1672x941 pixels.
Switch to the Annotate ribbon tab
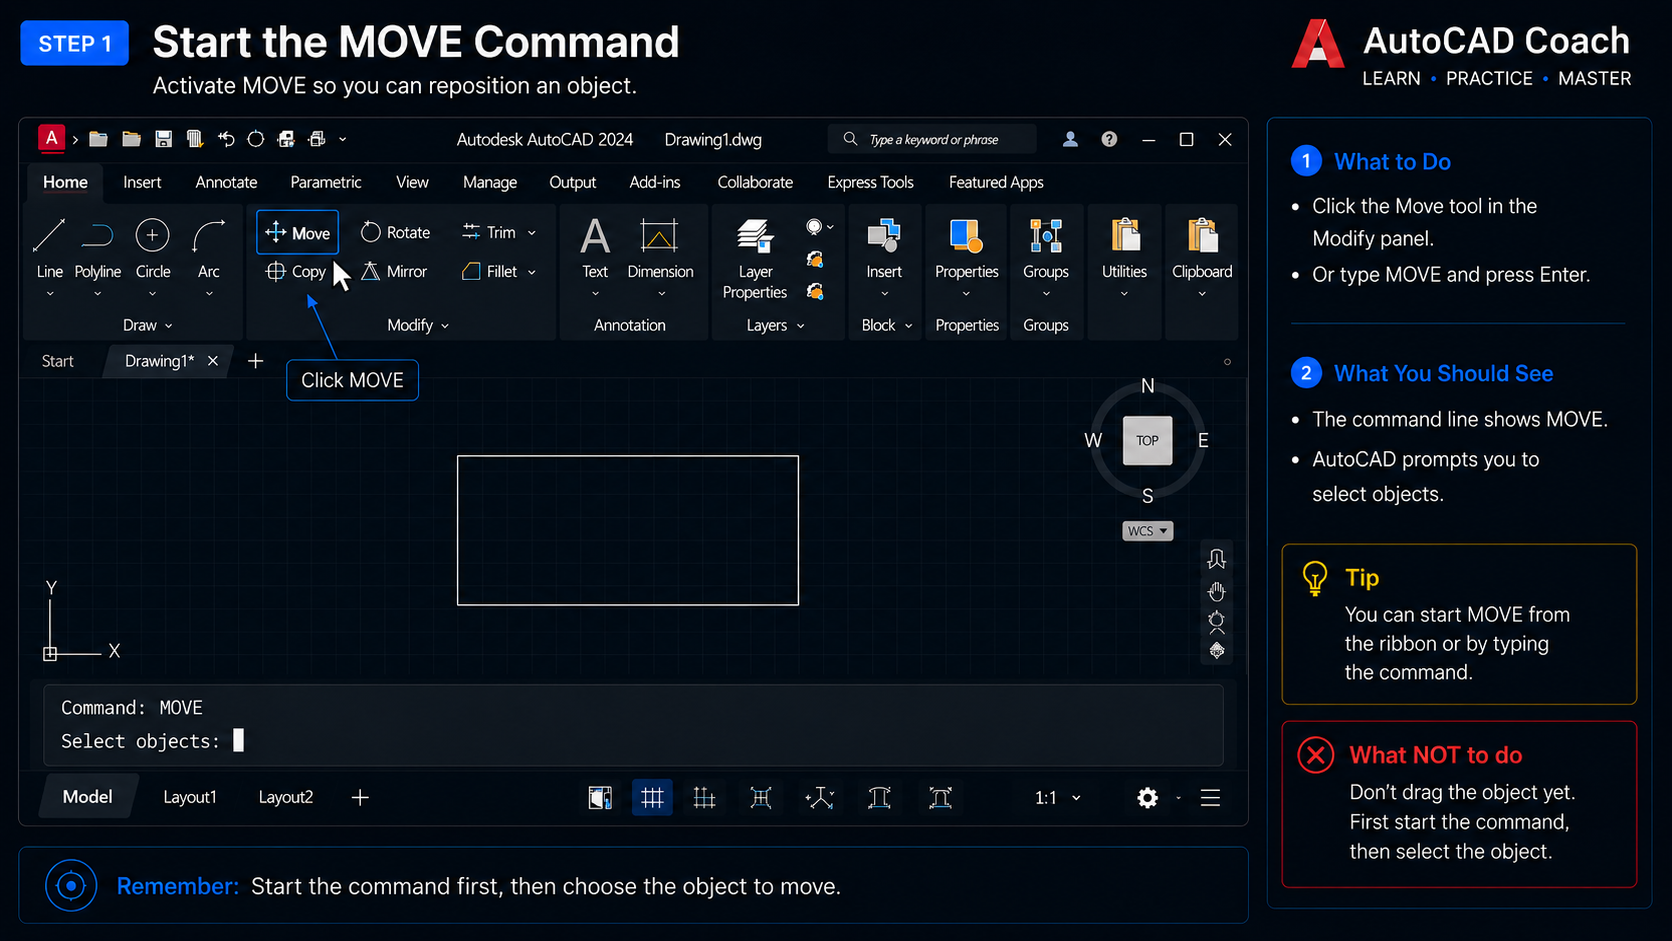click(226, 182)
